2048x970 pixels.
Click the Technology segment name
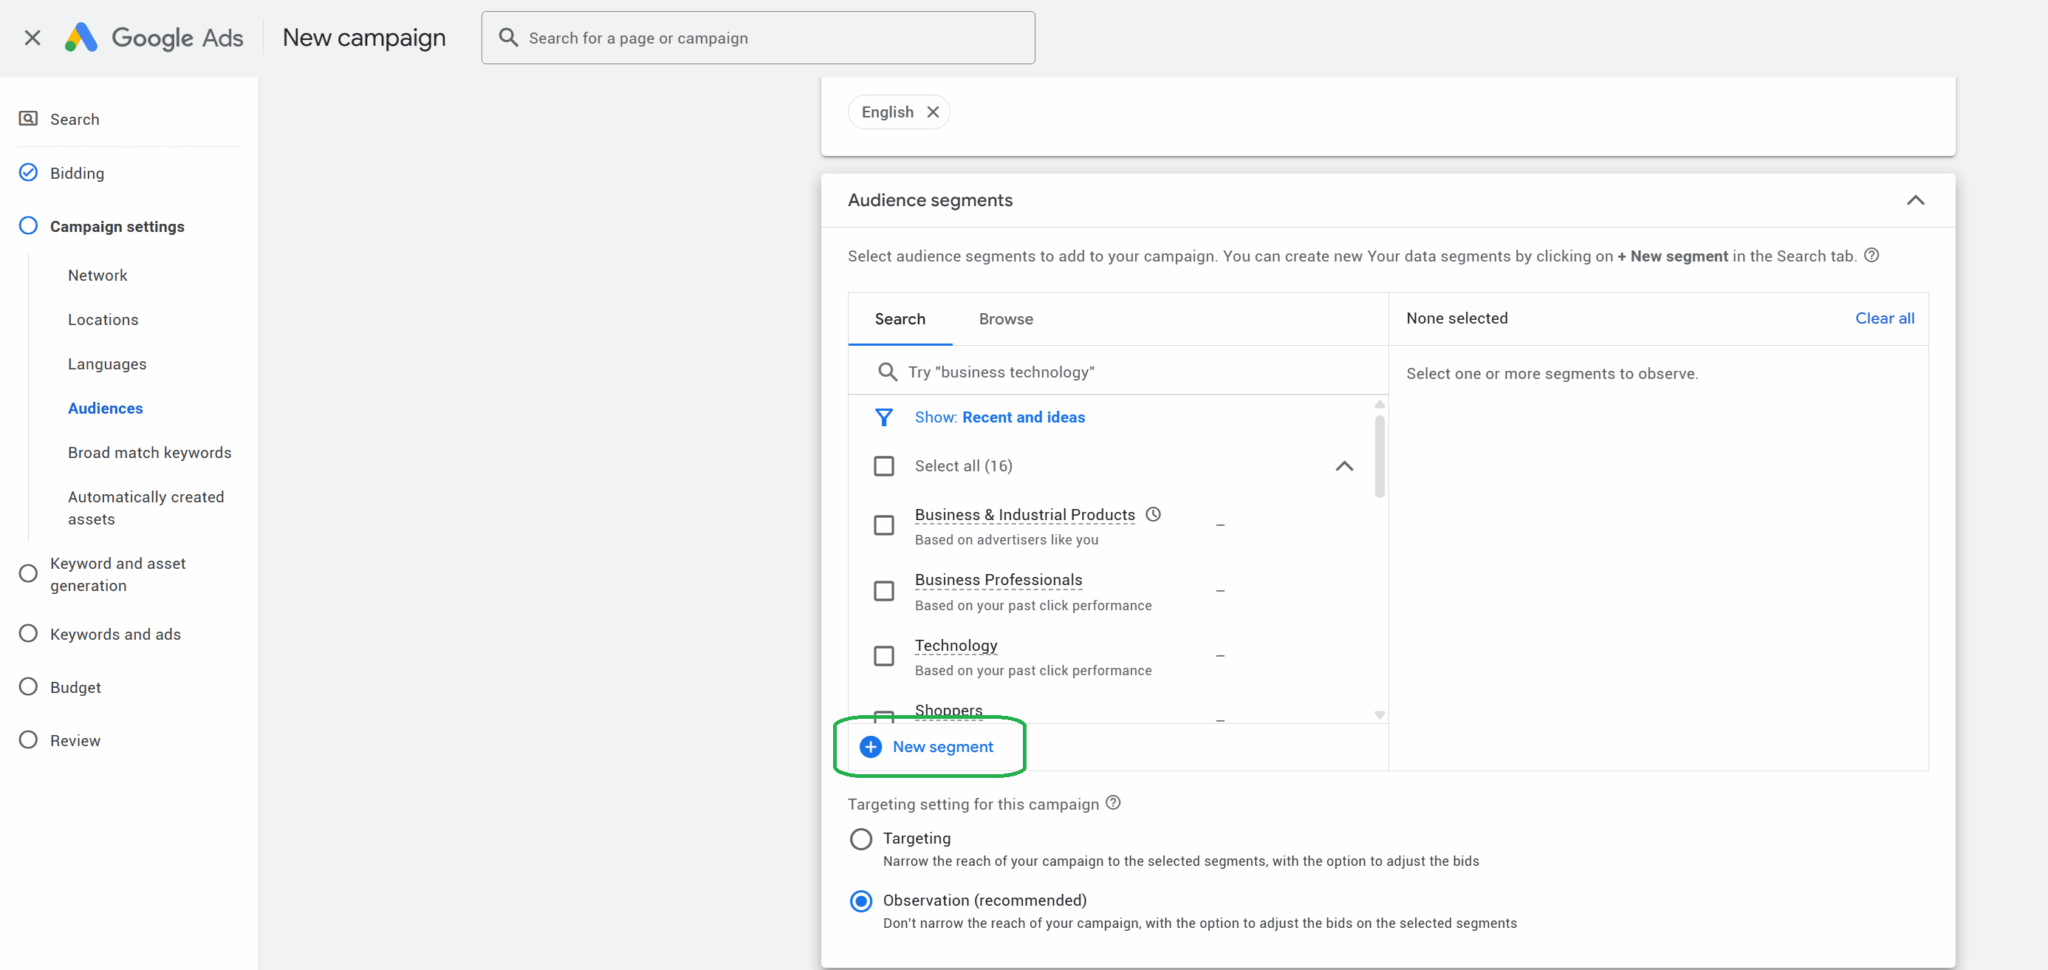click(x=956, y=646)
